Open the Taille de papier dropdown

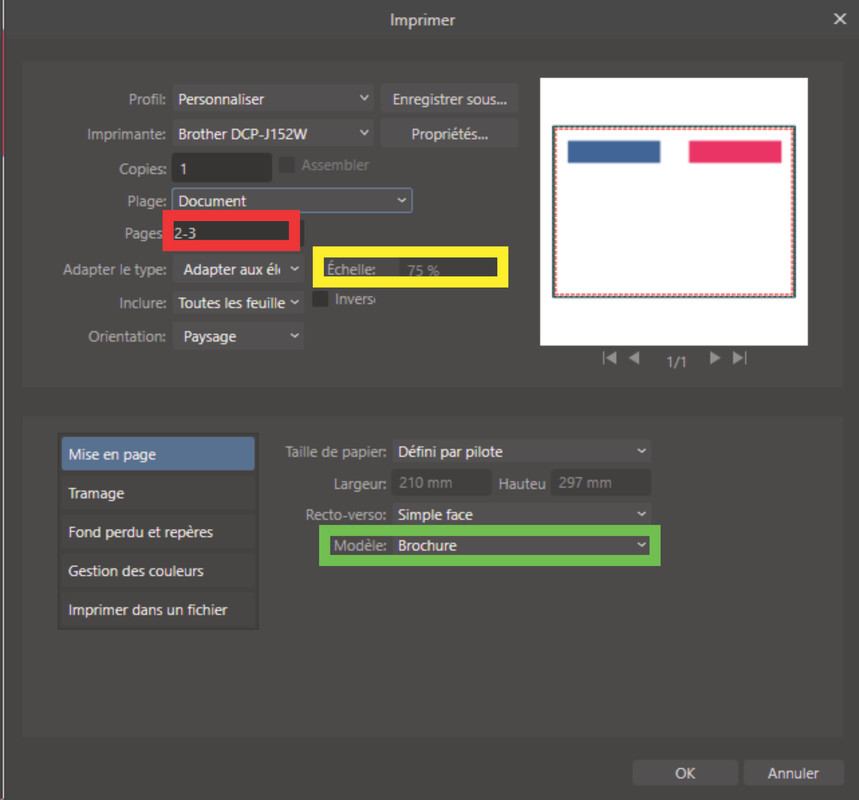[522, 452]
